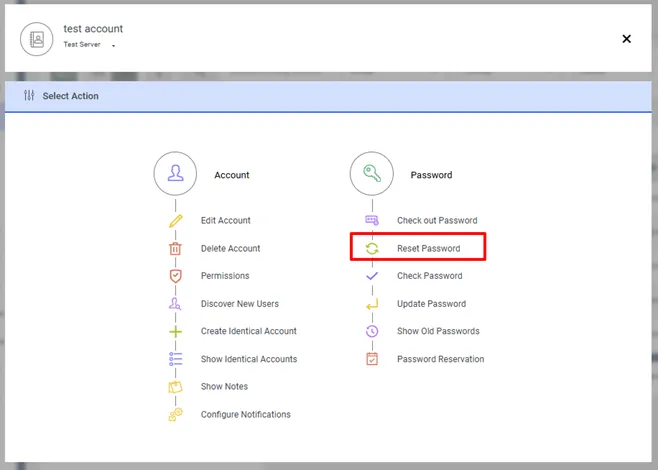This screenshot has width=658, height=470.
Task: Click the Show Identical Accounts list icon
Action: 175,359
